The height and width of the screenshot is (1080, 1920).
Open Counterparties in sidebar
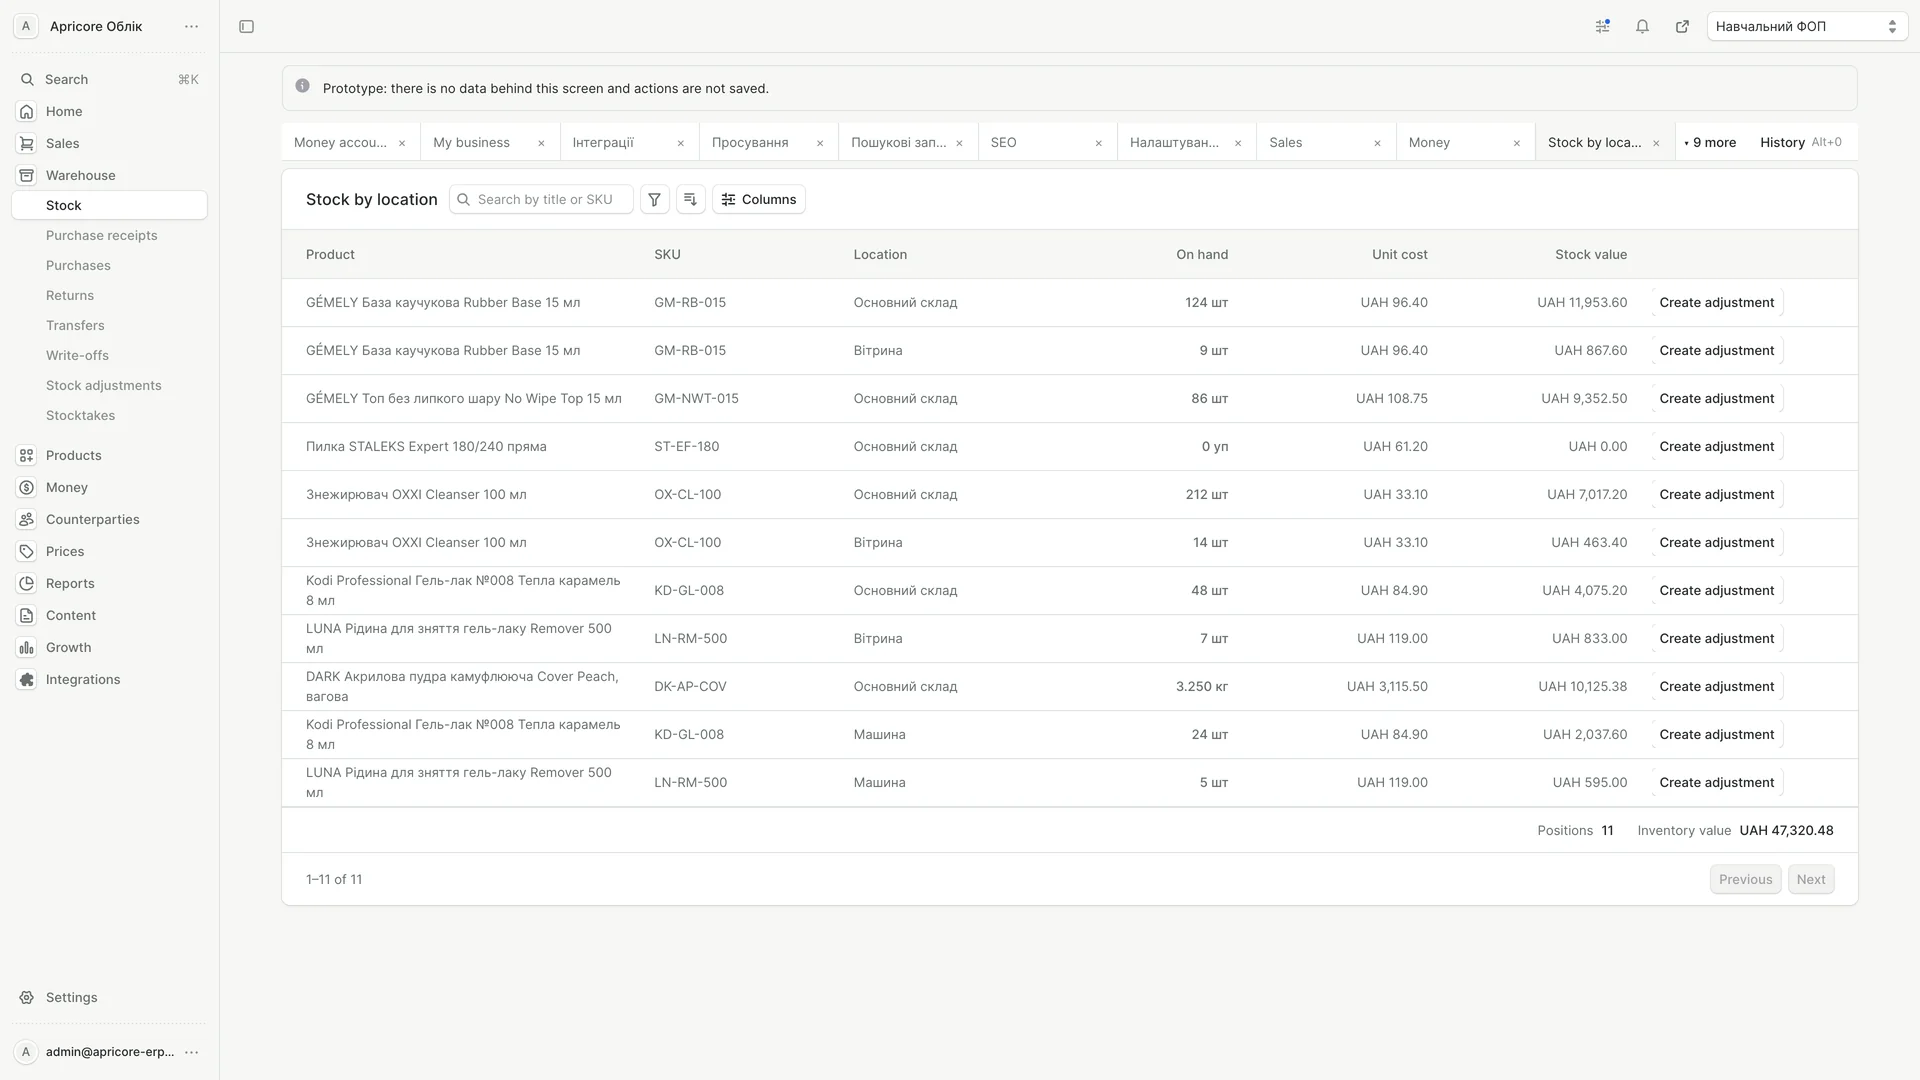[x=109, y=519]
